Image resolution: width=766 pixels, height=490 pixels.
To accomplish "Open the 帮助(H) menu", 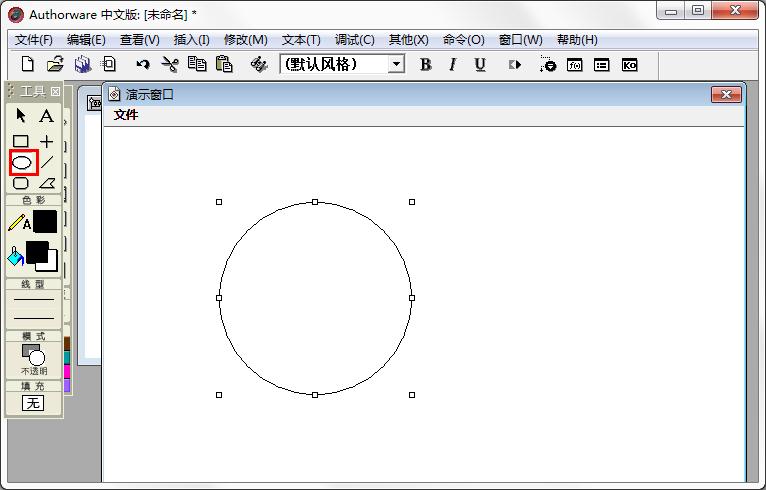I will click(x=577, y=40).
